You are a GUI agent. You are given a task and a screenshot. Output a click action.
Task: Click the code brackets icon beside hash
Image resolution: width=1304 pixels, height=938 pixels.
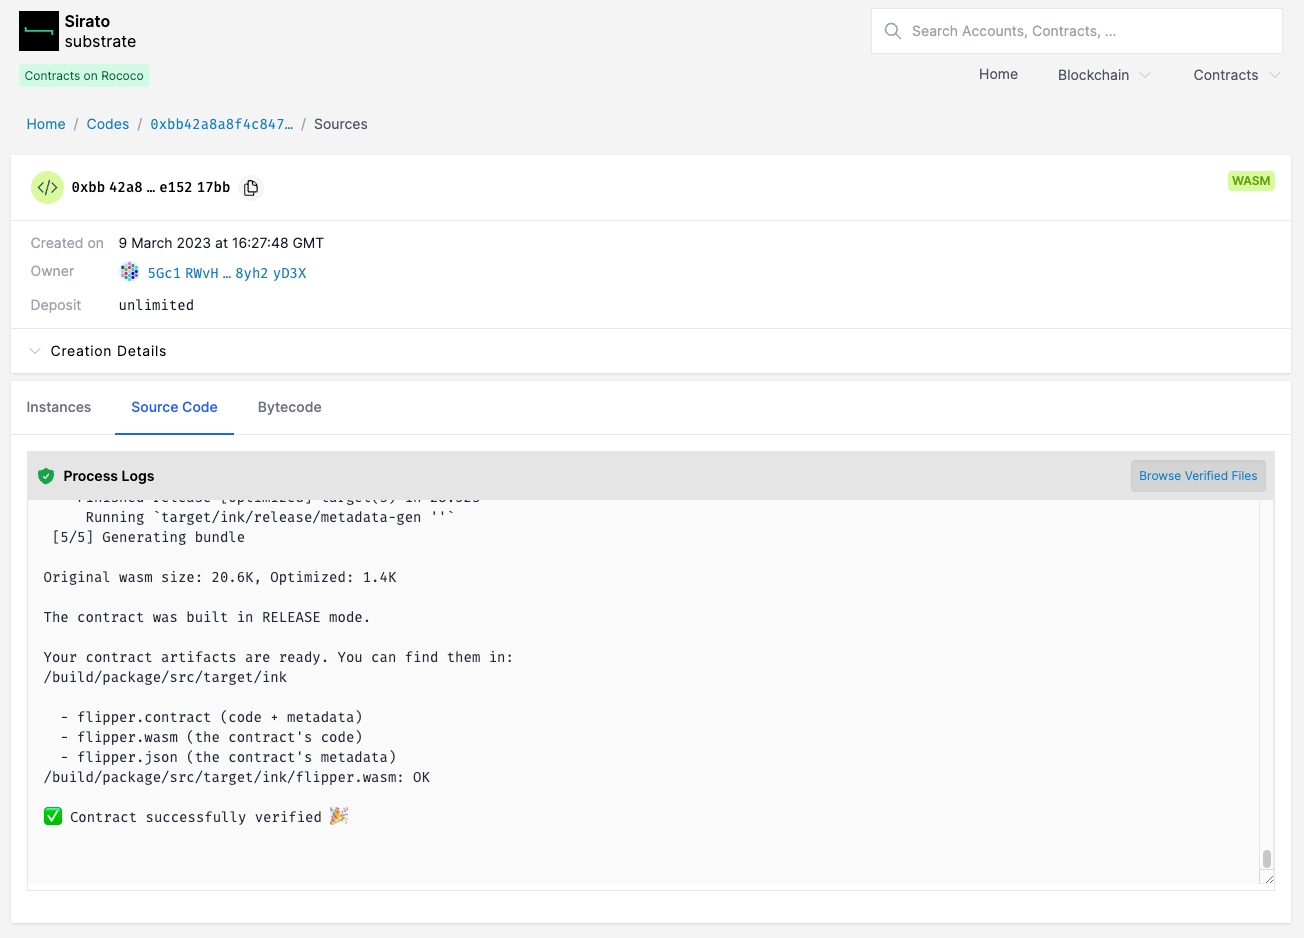click(47, 188)
